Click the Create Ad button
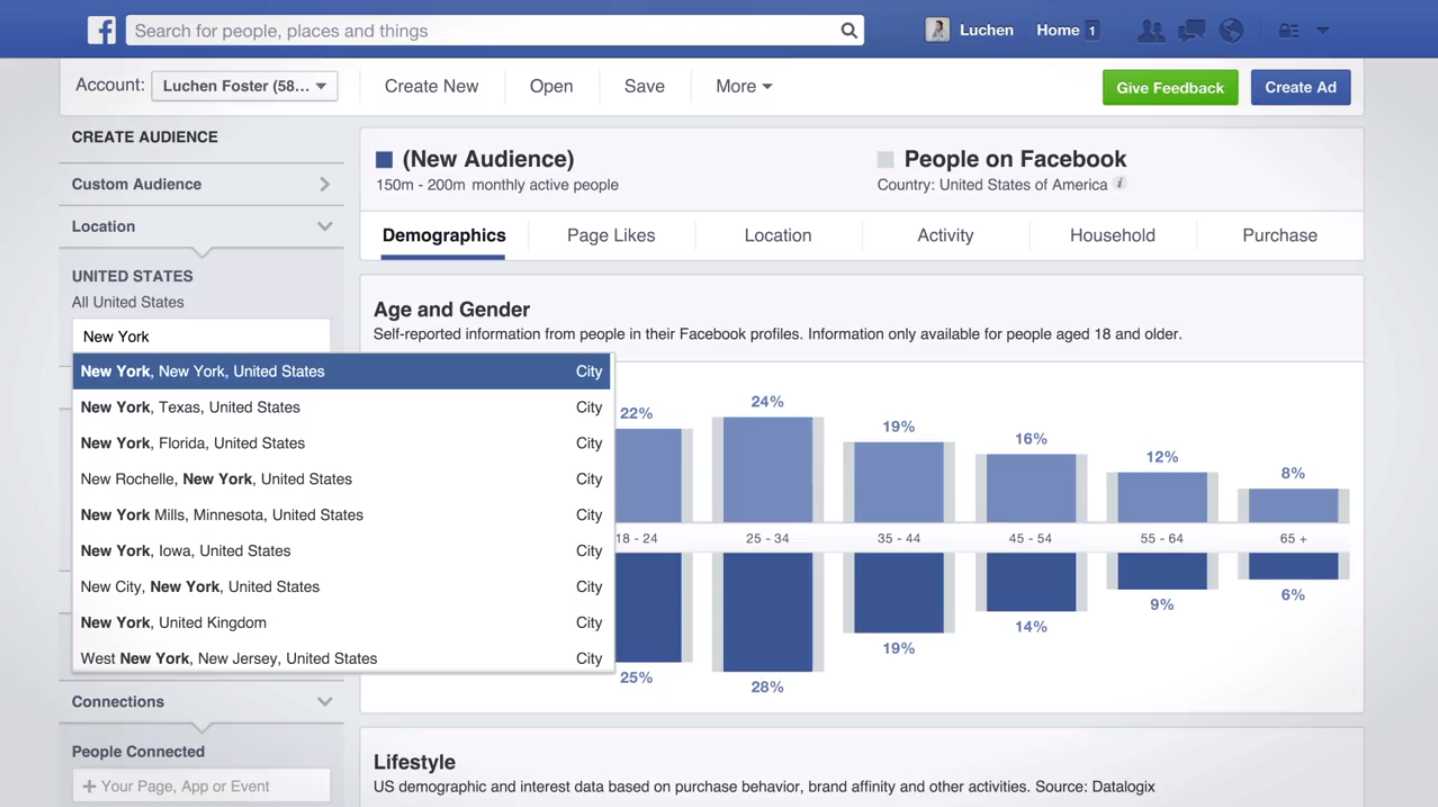 click(1300, 87)
